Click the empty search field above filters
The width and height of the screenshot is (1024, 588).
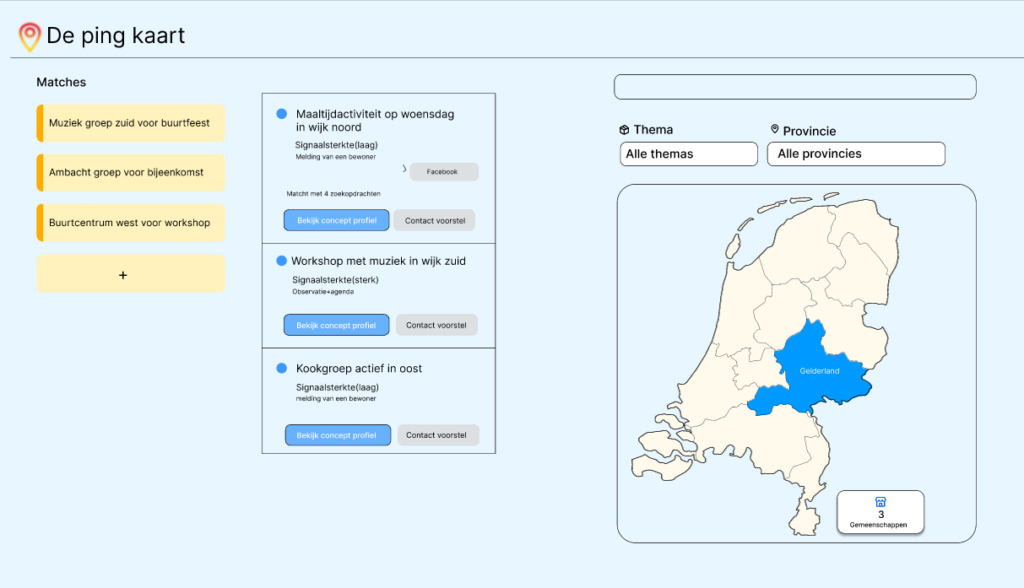(794, 87)
